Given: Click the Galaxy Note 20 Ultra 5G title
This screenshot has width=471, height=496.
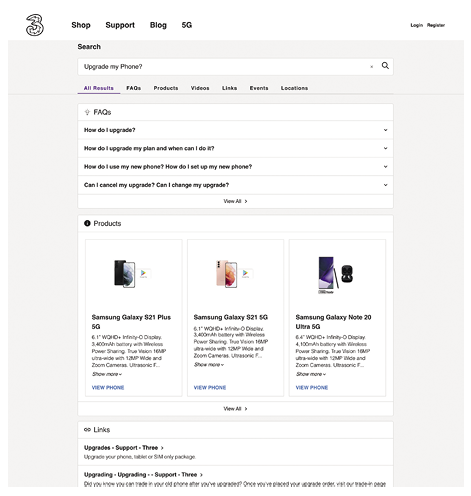Looking at the screenshot, I should (333, 322).
